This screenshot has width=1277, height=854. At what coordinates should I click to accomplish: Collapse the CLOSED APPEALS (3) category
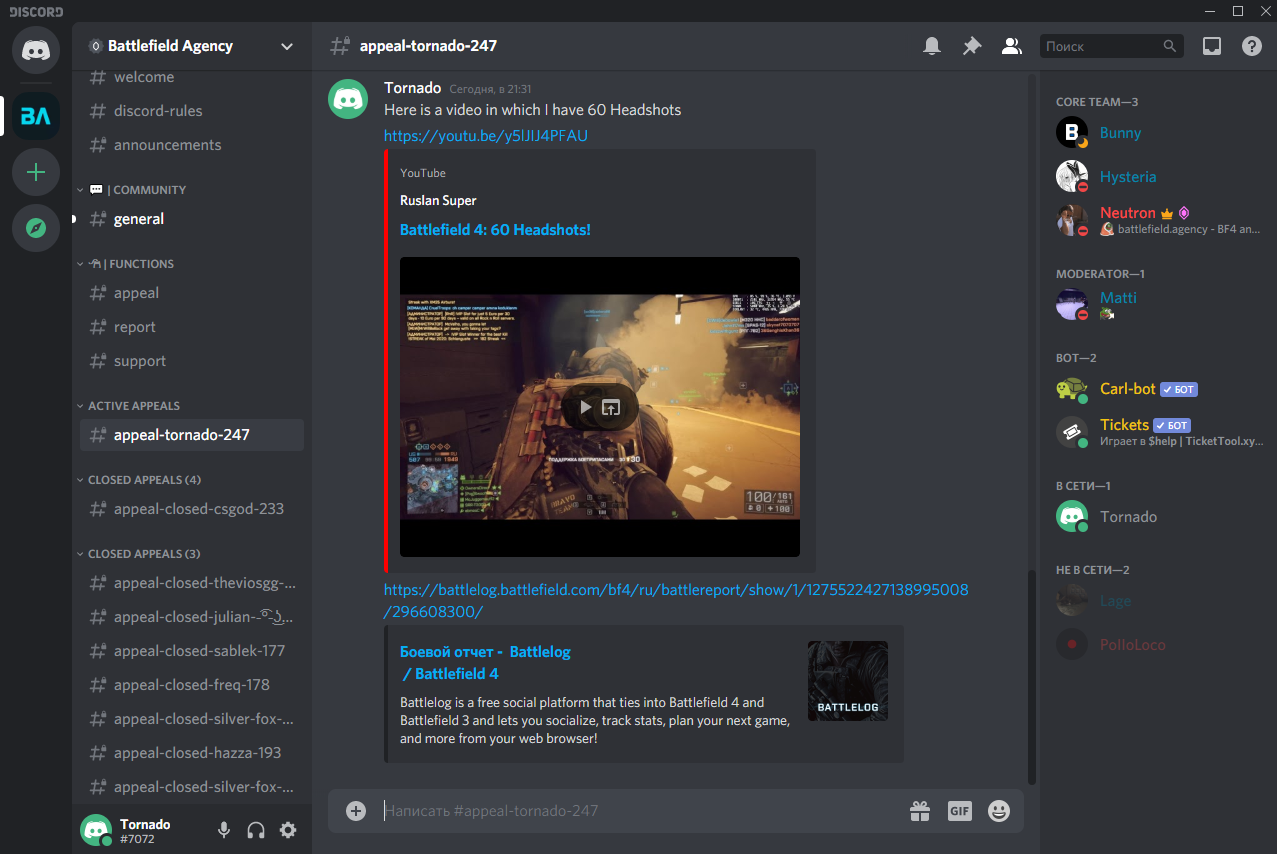139,554
